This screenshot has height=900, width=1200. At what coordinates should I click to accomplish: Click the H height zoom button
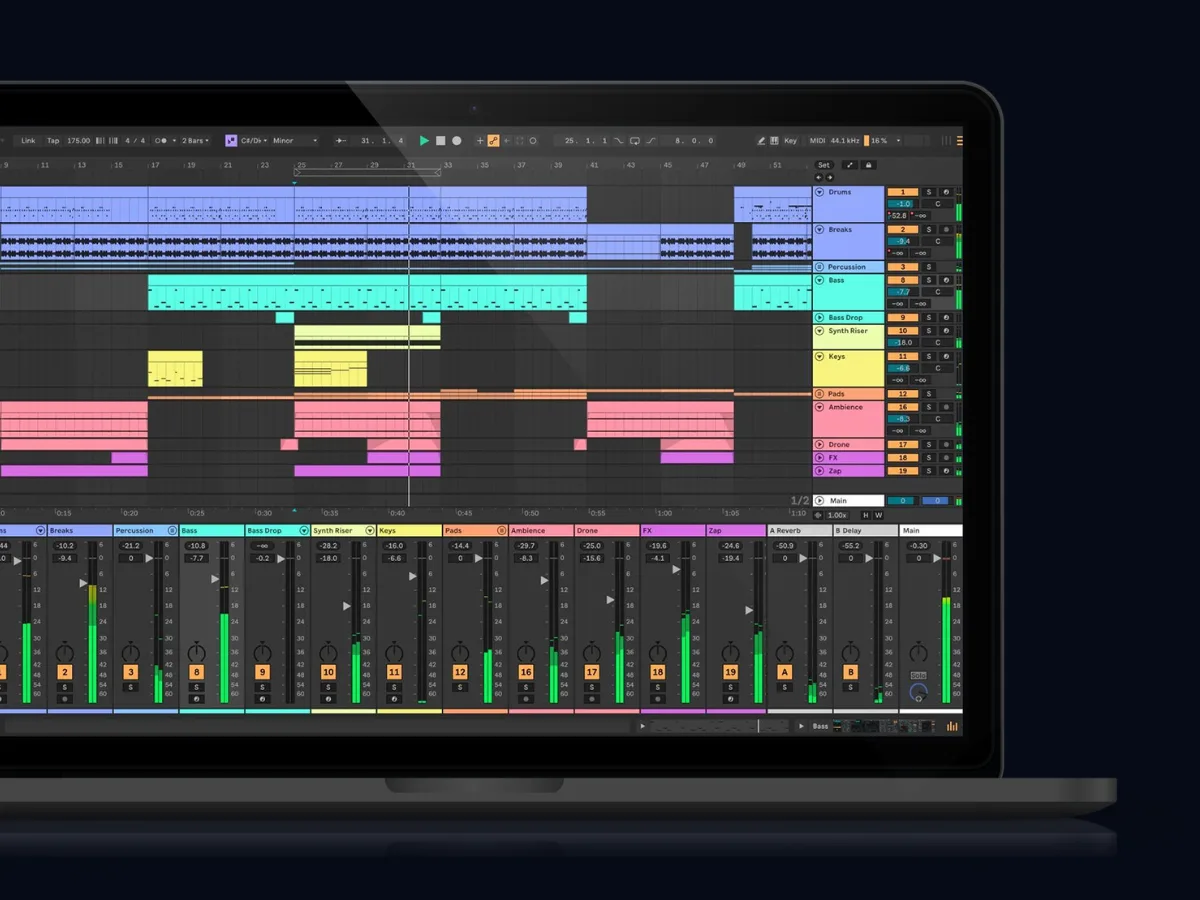866,515
